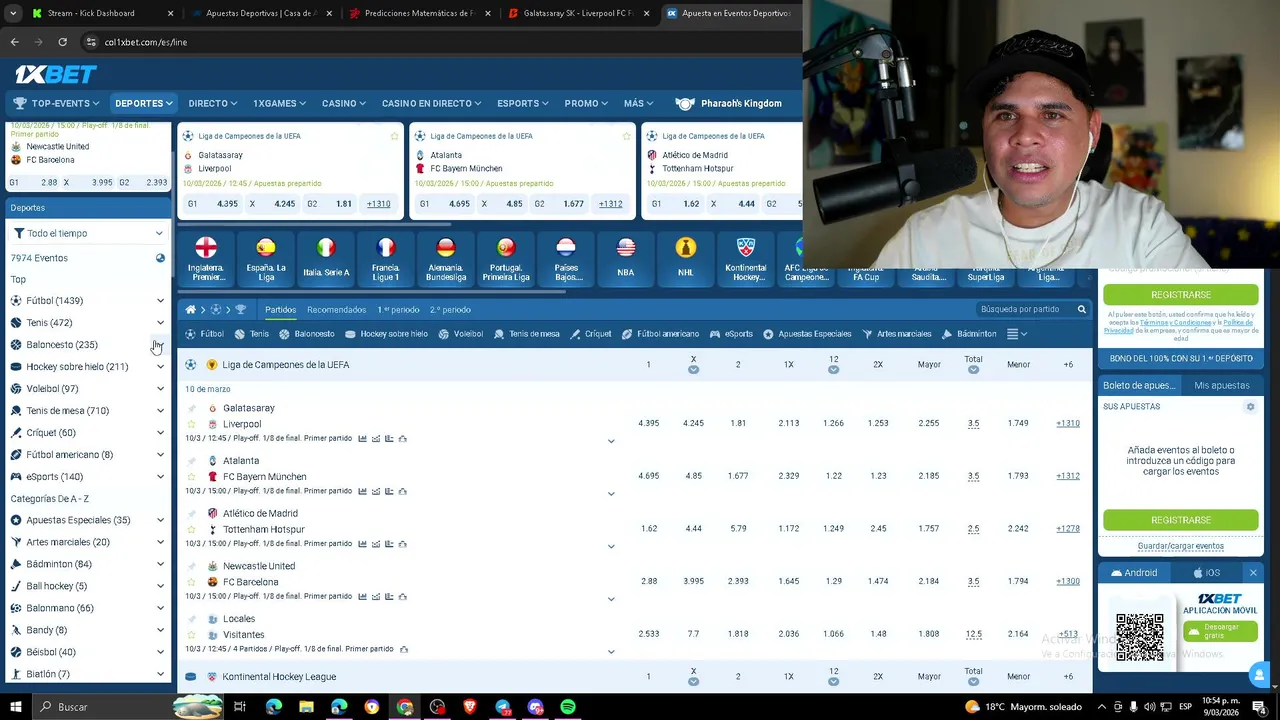Toggle favorite star for Newcastle-Barcelona match row
This screenshot has width=1280, height=720.
191,582
